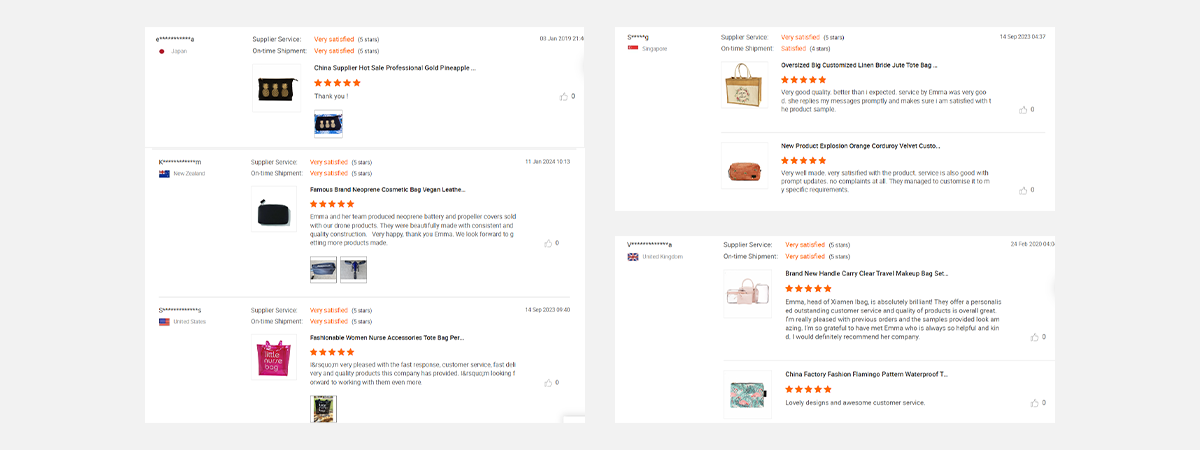View the orange corduroy bag thumbnail
The image size is (1200, 450).
tap(744, 168)
